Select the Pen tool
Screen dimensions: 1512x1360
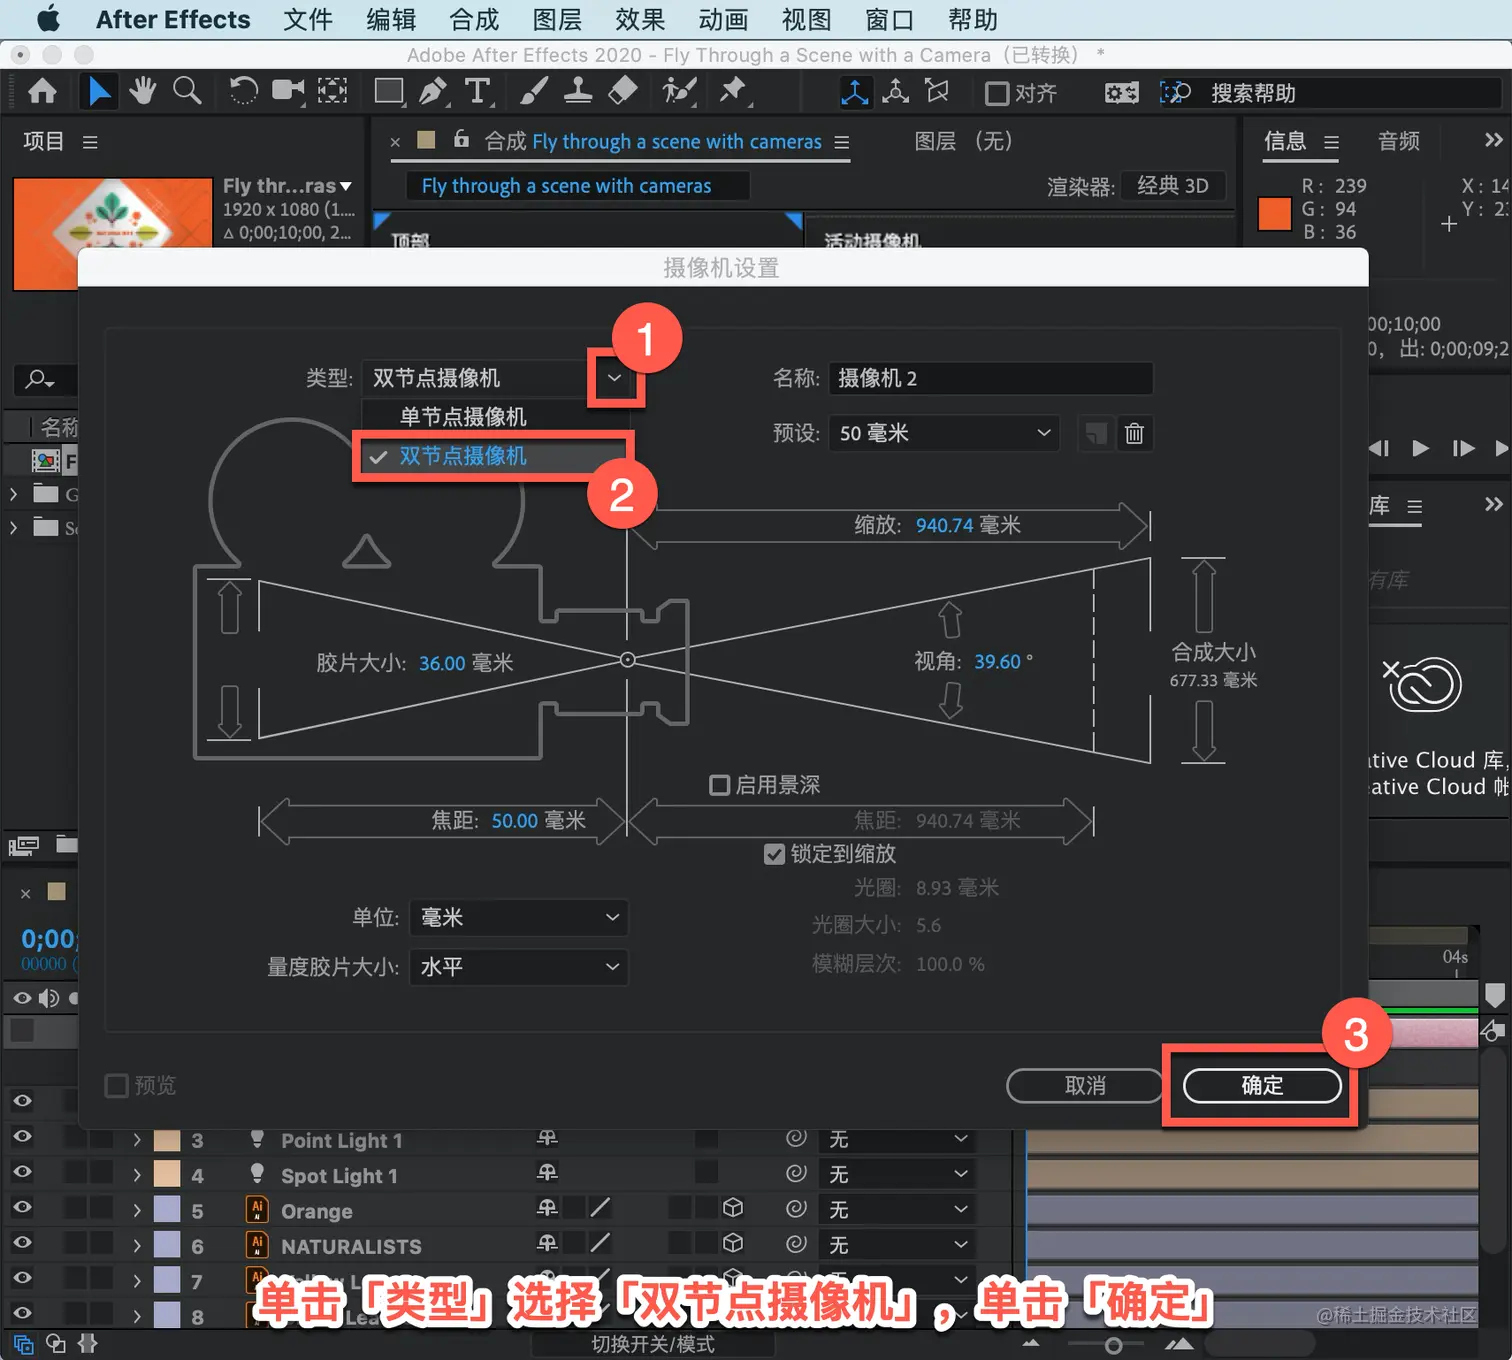click(x=433, y=91)
